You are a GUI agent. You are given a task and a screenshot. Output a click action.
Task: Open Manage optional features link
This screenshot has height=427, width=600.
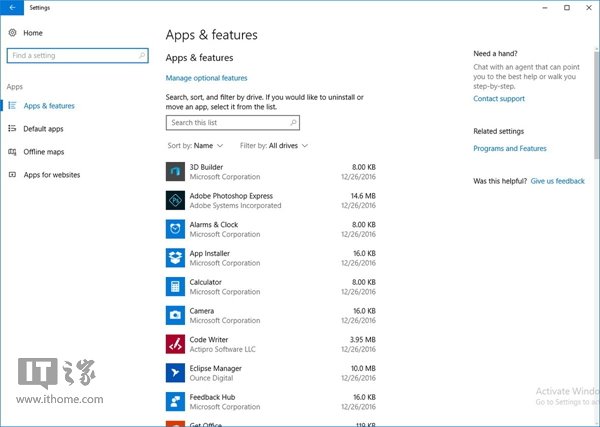pyautogui.click(x=206, y=78)
